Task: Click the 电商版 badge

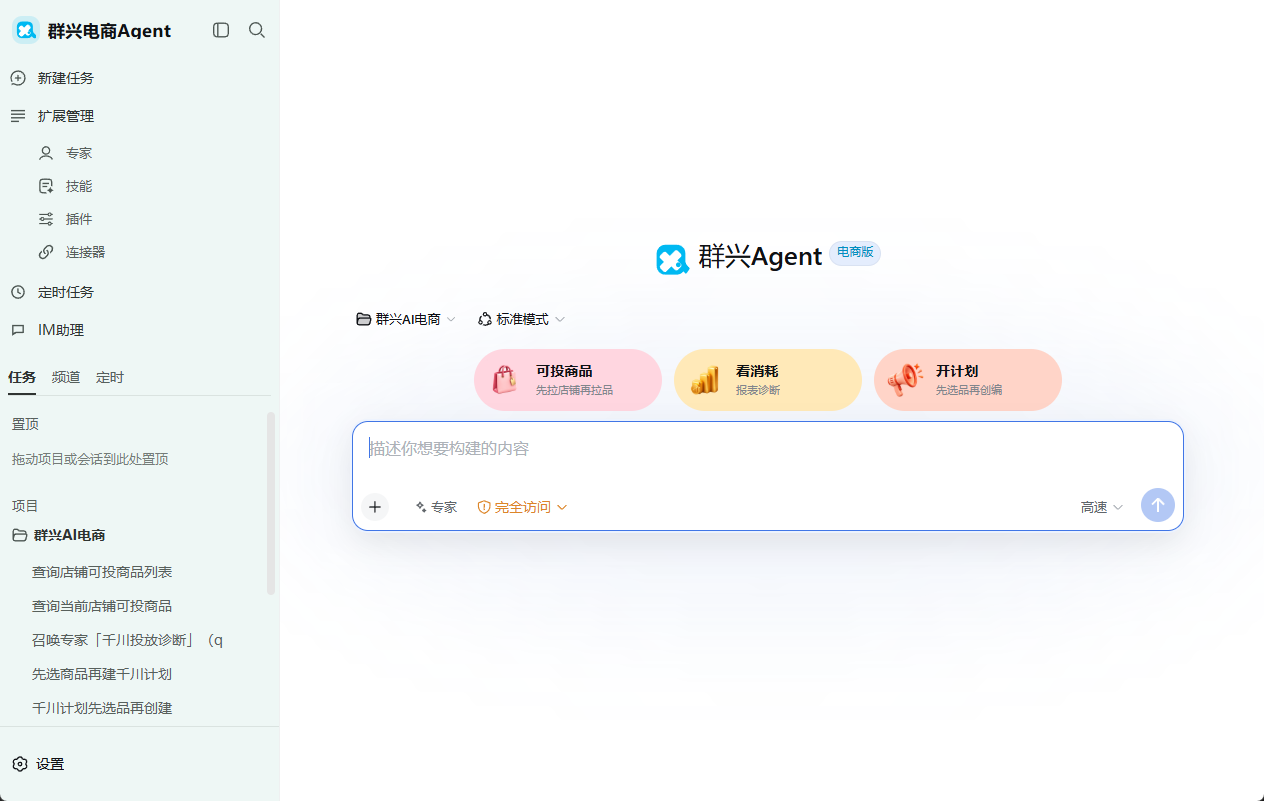Action: point(855,253)
